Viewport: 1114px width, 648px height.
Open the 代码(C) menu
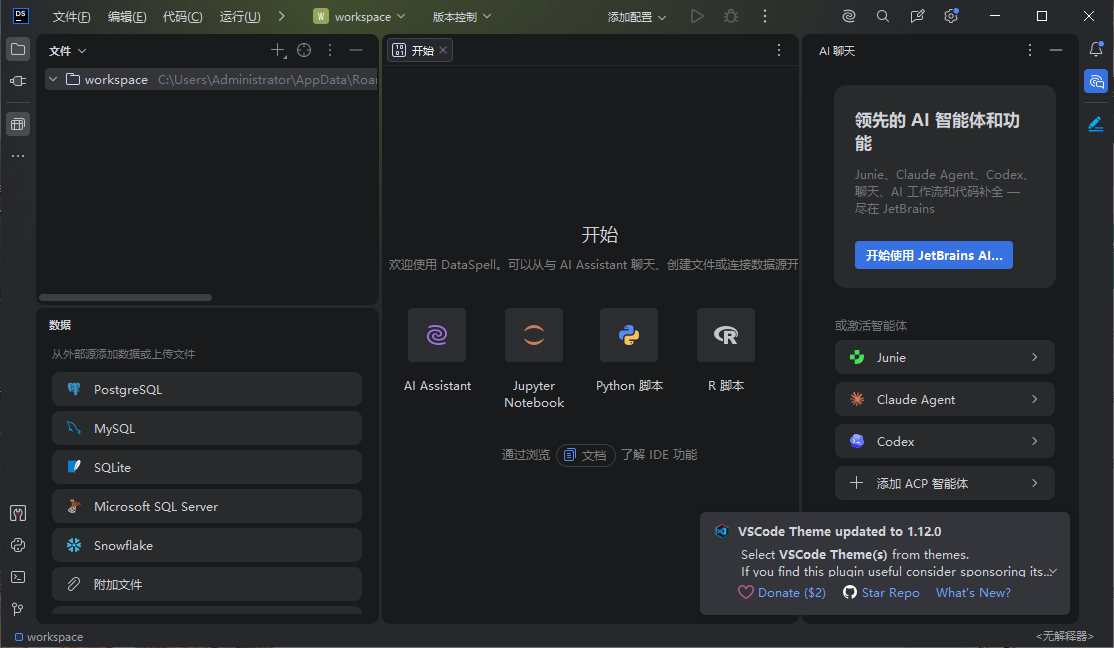click(183, 16)
